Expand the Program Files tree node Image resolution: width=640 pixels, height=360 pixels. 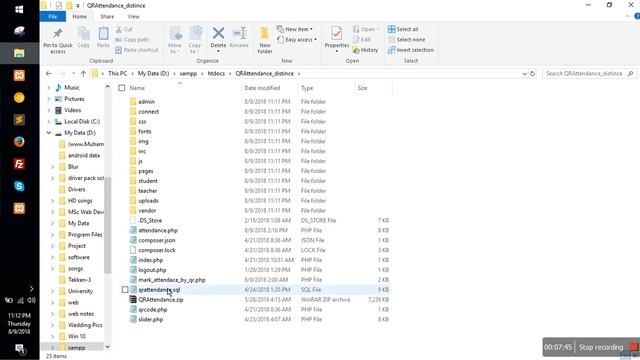coord(53,235)
